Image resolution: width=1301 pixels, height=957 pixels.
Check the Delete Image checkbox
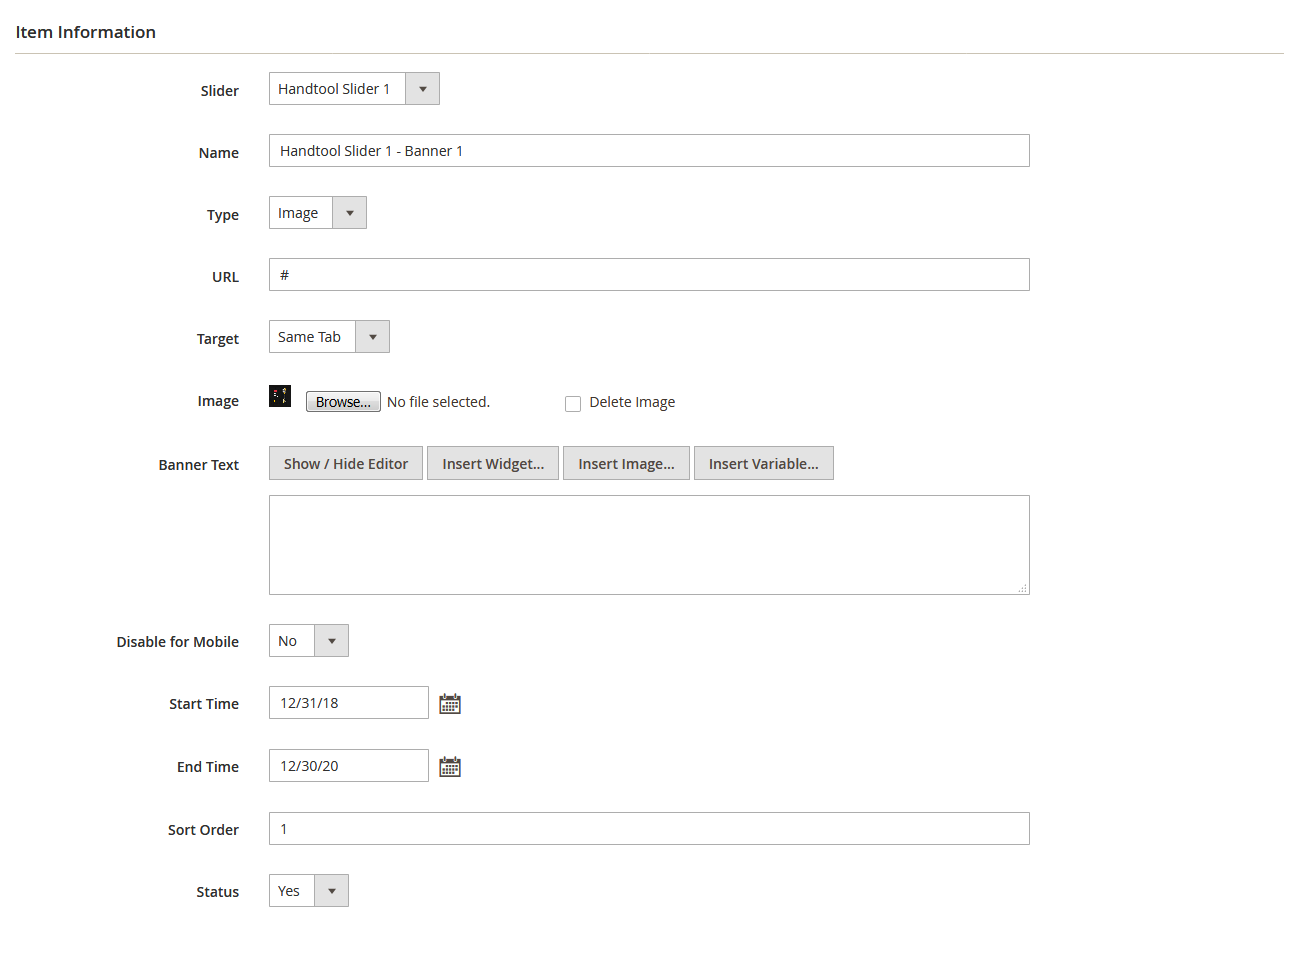pyautogui.click(x=573, y=402)
